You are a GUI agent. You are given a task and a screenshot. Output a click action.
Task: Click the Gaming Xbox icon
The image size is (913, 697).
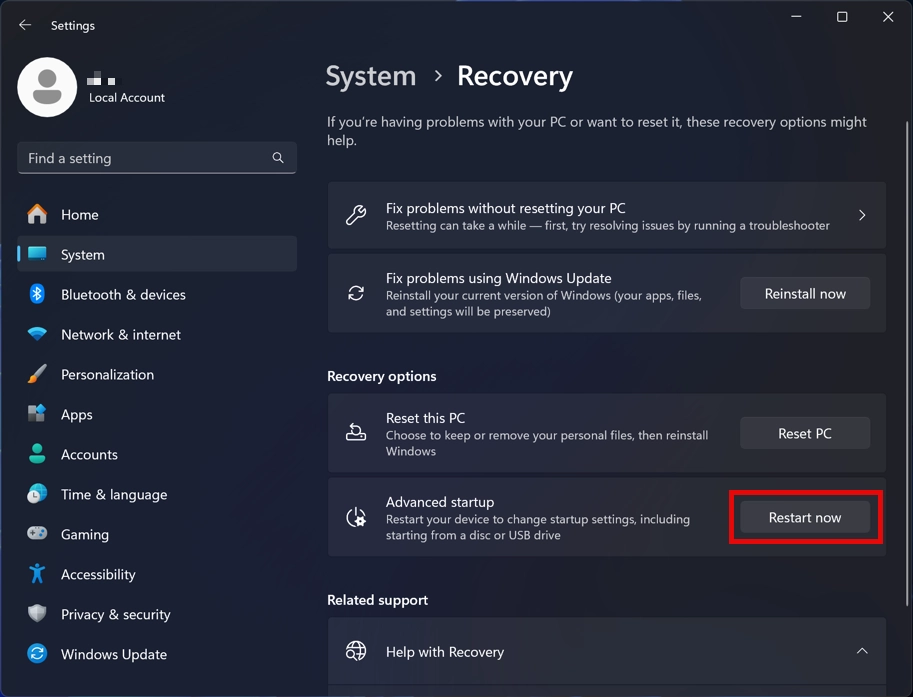pos(37,534)
